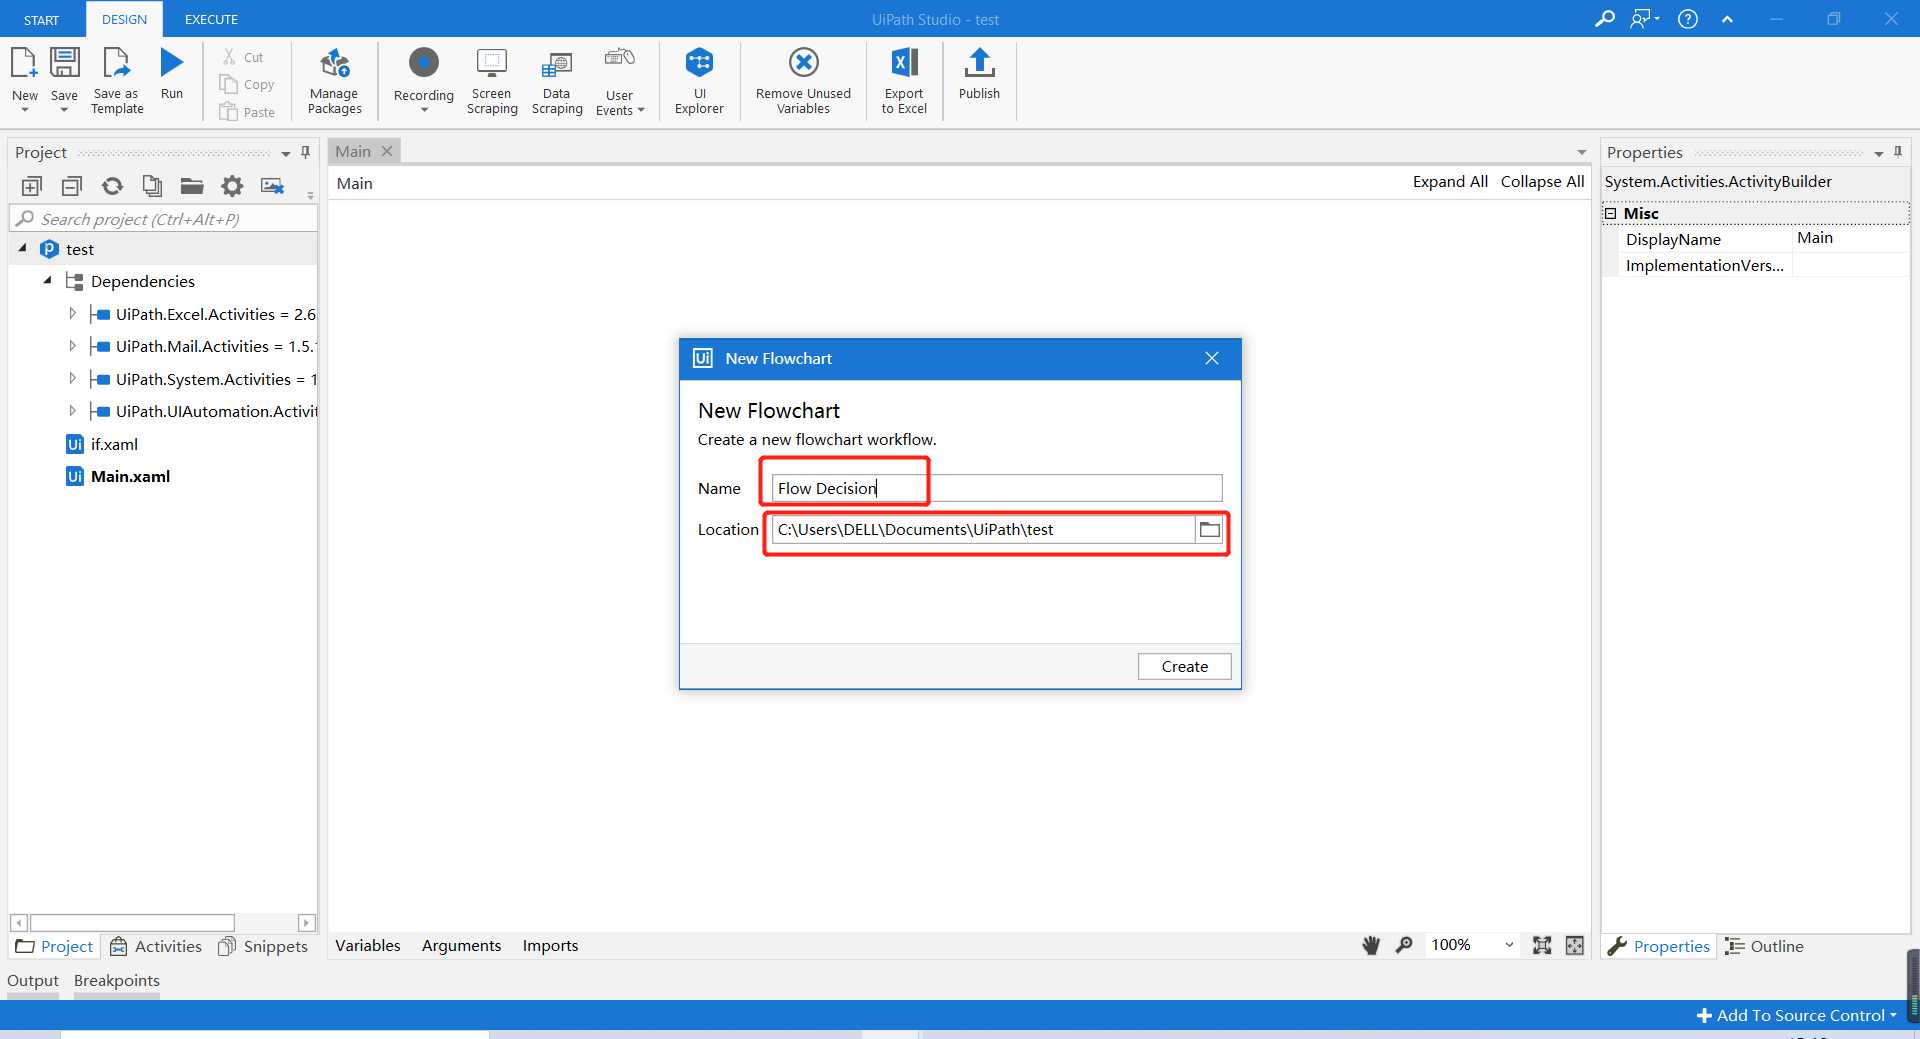The height and width of the screenshot is (1039, 1920).
Task: Open project folder icon in Project panel
Action: point(192,186)
